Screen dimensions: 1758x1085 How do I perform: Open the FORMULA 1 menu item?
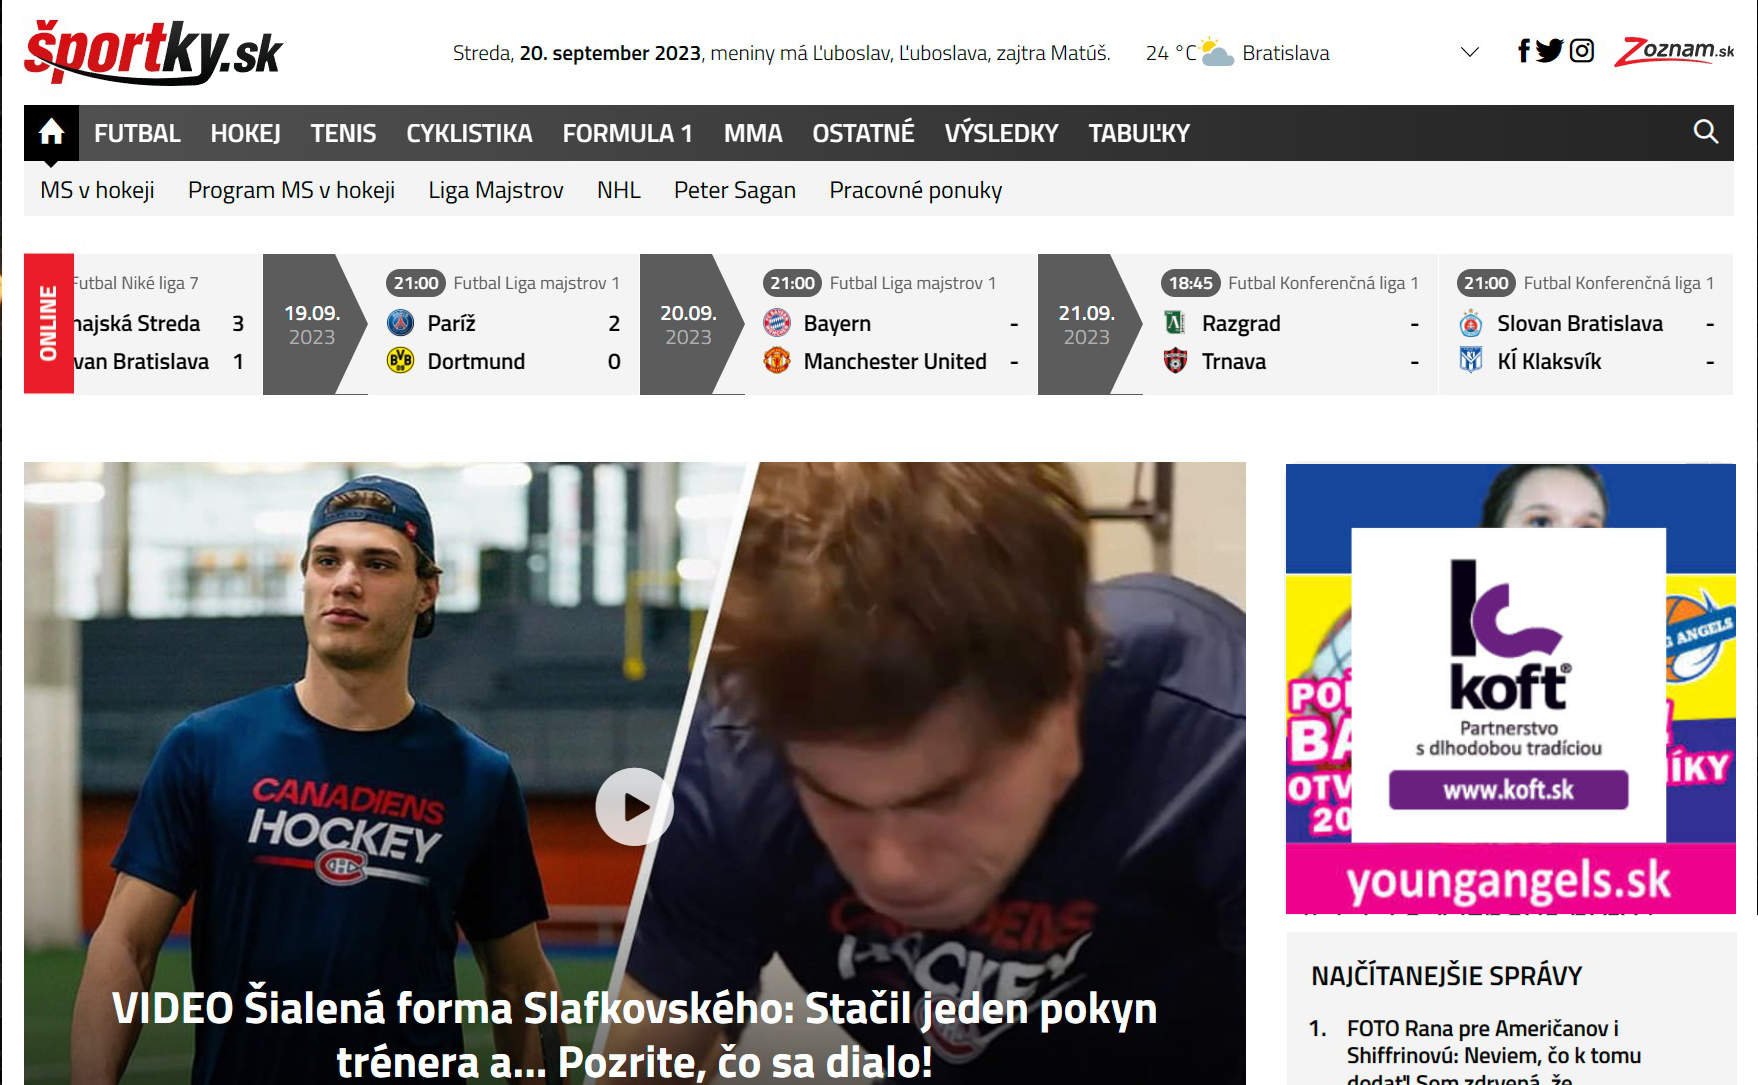[x=627, y=133]
